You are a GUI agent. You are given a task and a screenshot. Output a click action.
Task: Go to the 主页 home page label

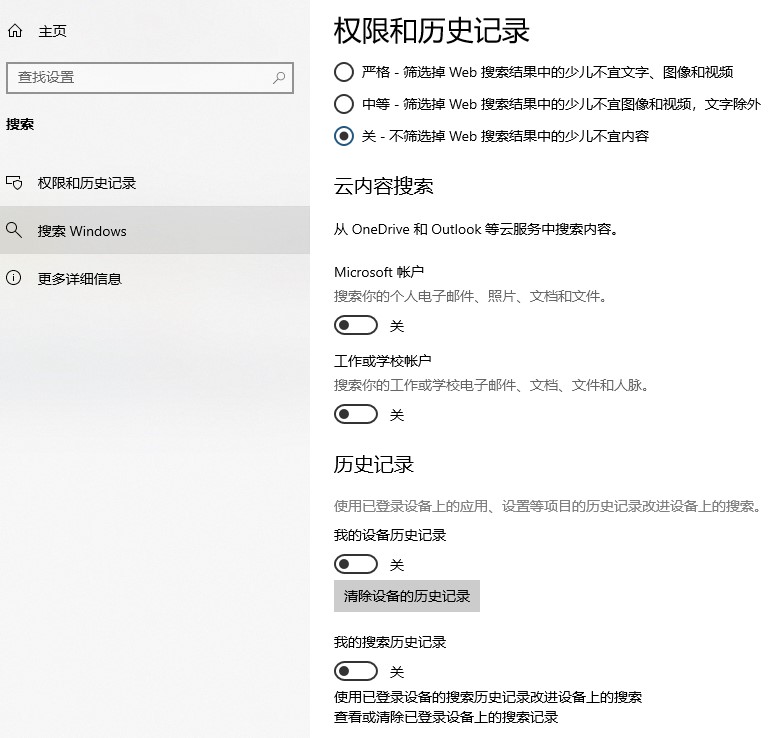(x=52, y=31)
